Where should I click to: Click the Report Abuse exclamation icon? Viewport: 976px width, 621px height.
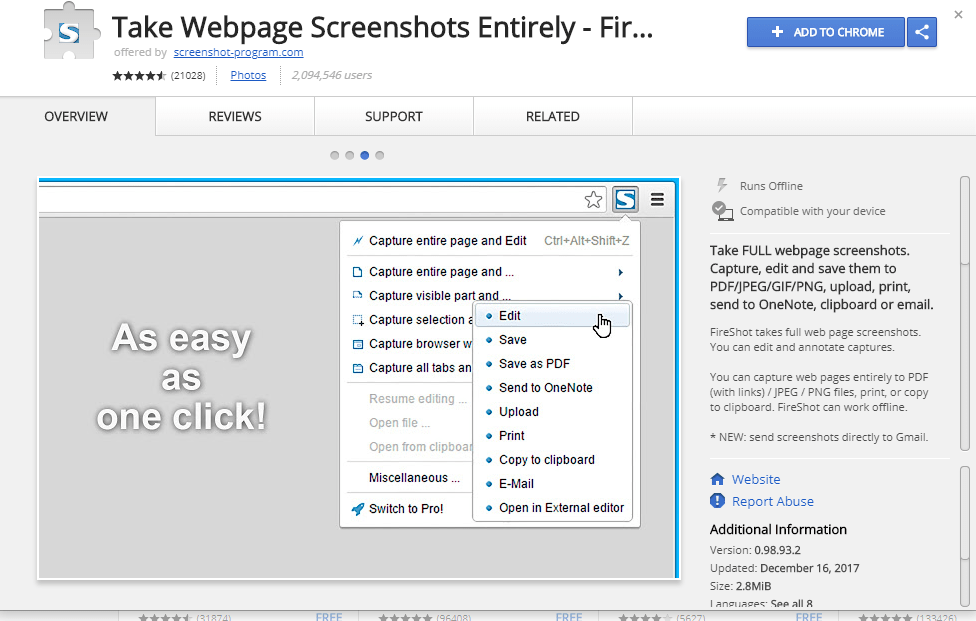pos(718,501)
